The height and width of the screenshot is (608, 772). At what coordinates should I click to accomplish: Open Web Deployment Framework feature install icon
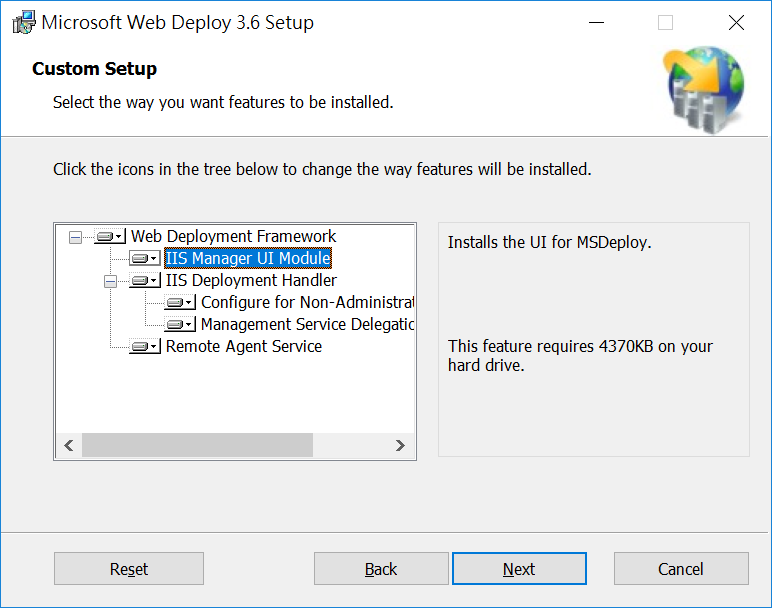point(110,237)
